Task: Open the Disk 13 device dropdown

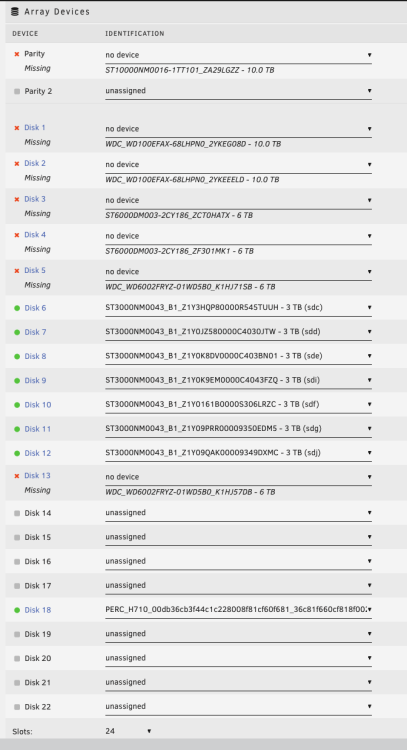Action: tap(239, 477)
